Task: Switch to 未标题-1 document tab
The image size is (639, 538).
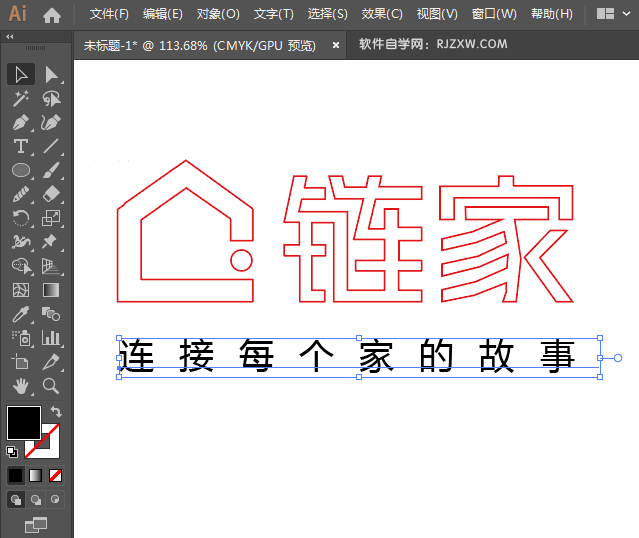Action: tap(200, 46)
